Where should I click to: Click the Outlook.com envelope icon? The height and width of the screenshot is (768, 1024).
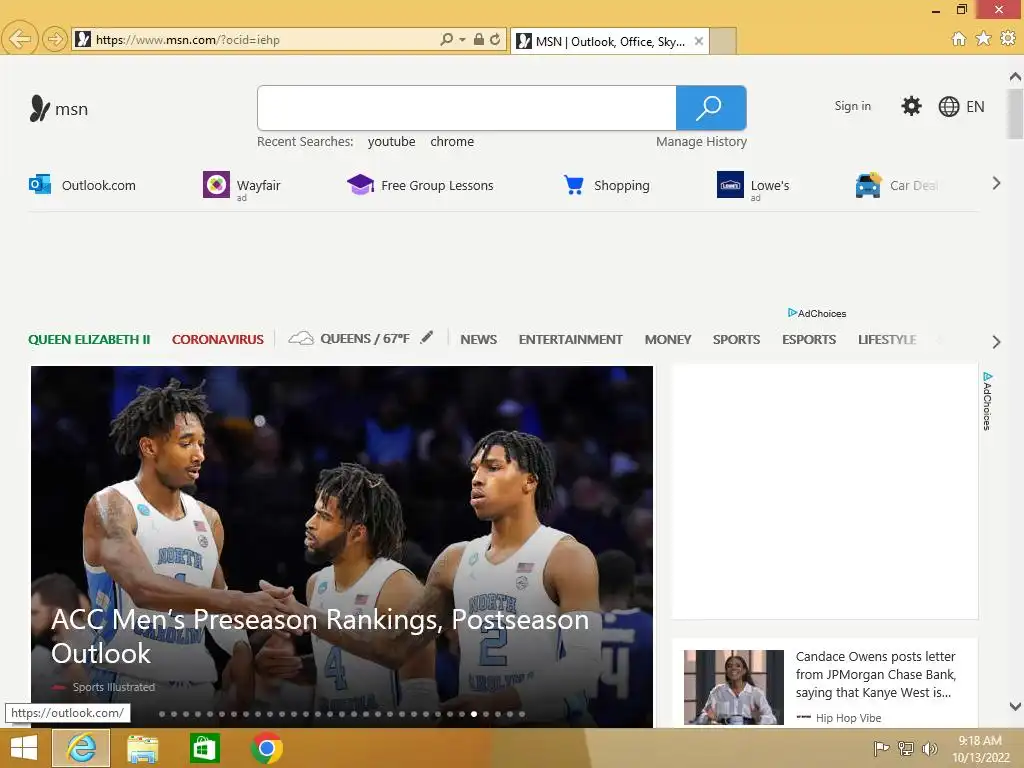pos(40,185)
